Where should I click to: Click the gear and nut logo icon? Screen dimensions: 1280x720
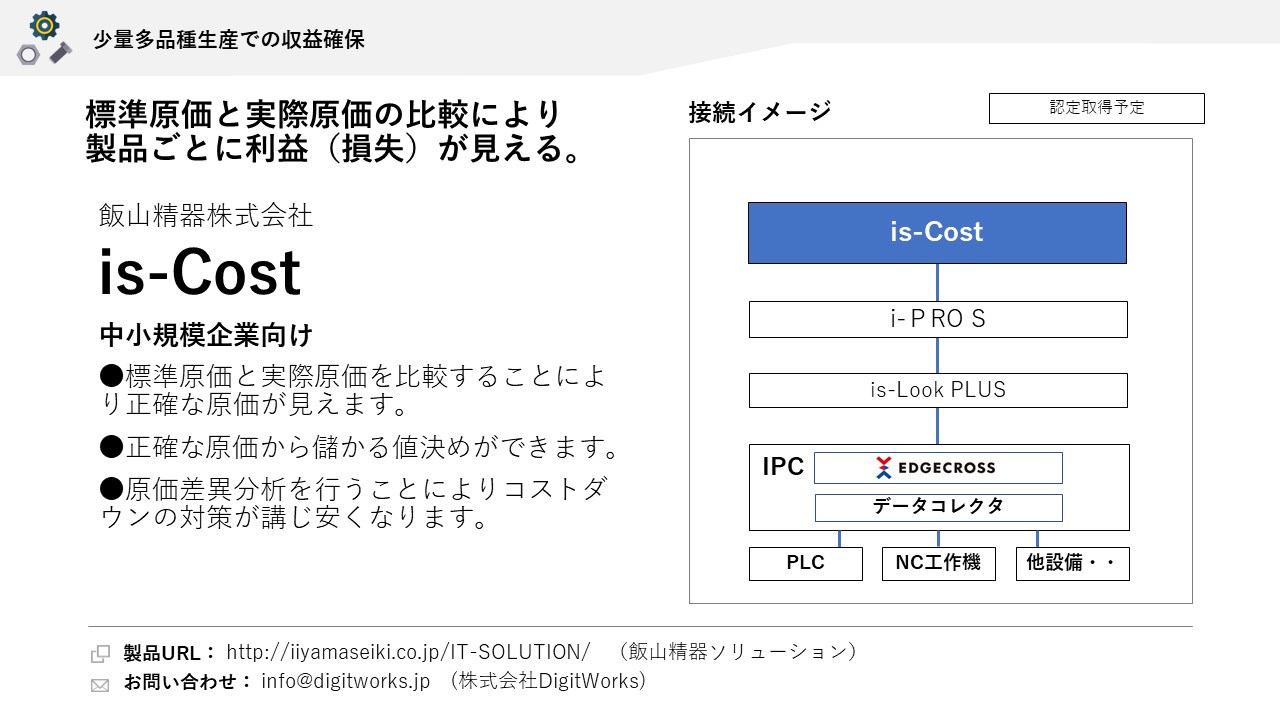(44, 38)
